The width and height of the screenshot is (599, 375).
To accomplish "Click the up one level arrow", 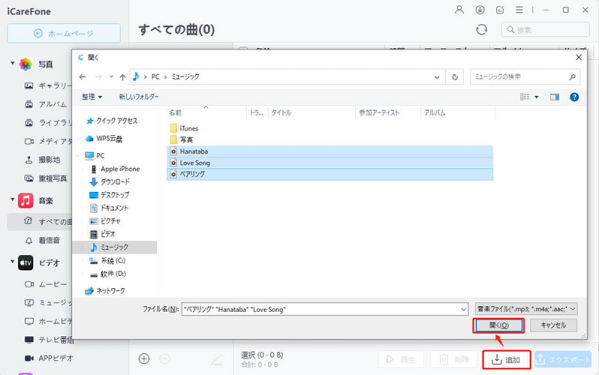I will 122,77.
